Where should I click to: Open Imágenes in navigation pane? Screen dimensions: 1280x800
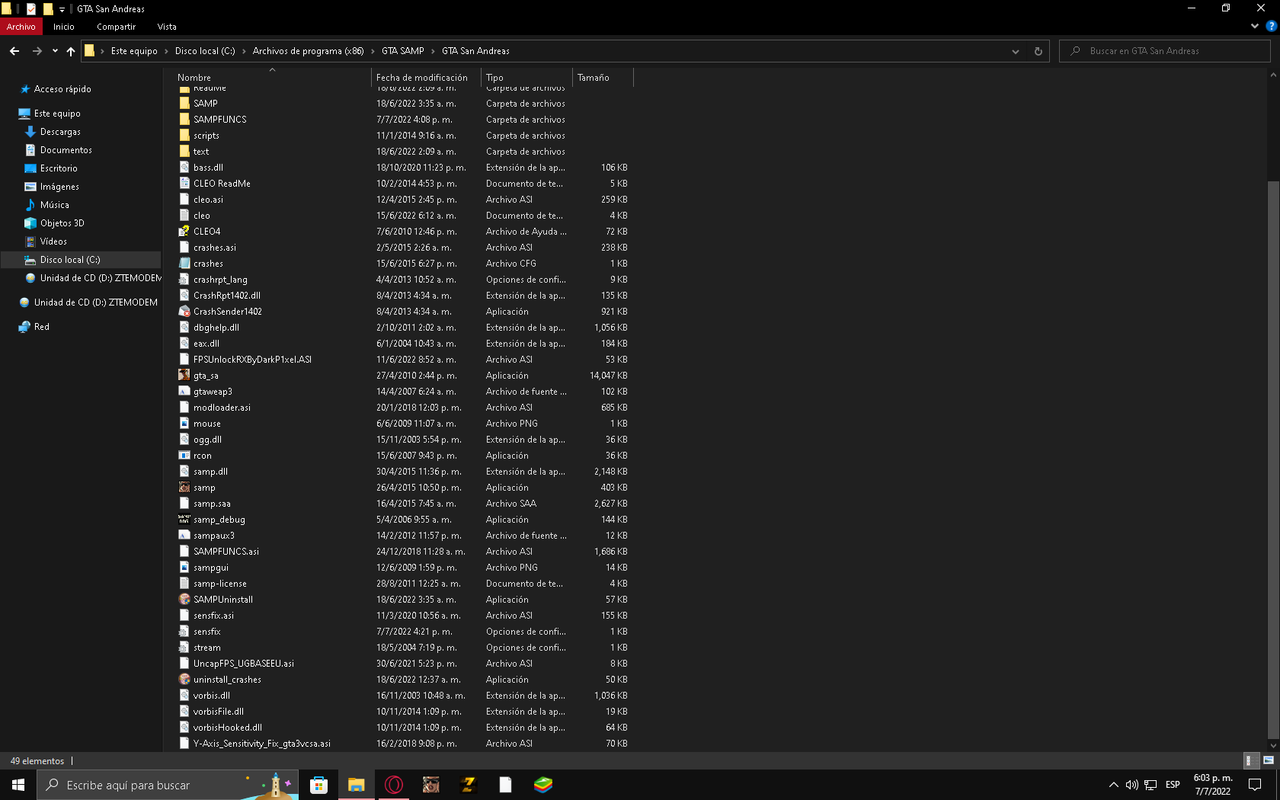click(59, 187)
